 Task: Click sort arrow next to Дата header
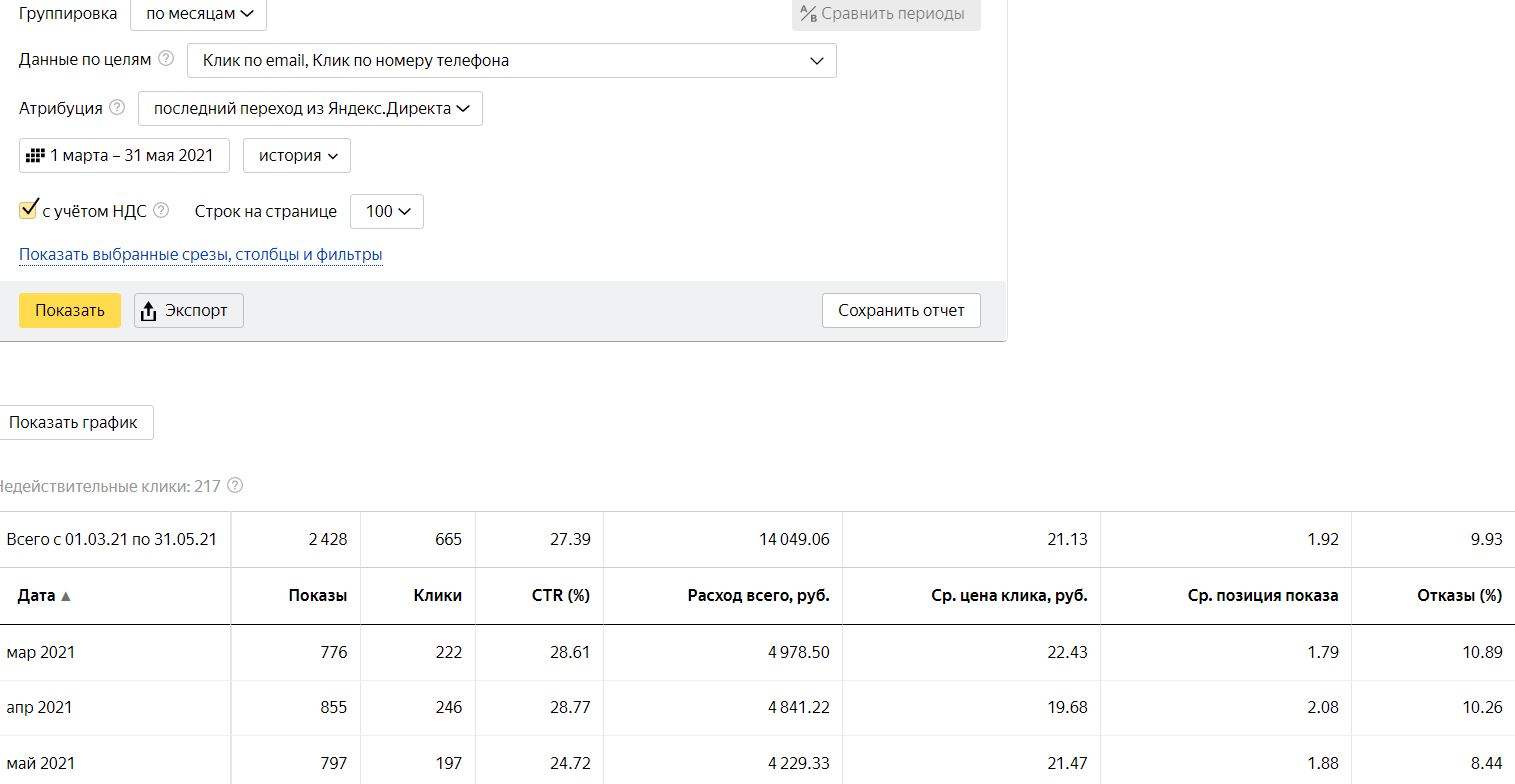coord(66,596)
